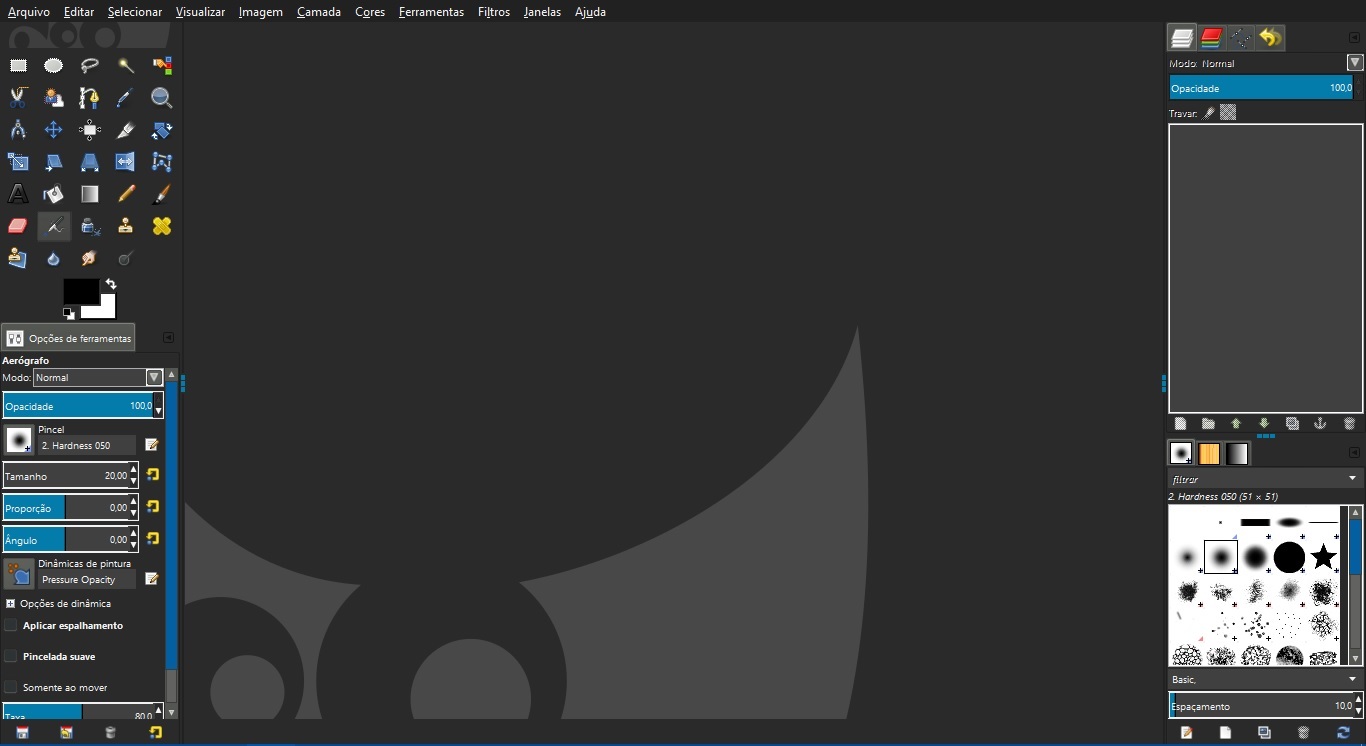Viewport: 1366px width, 746px height.
Task: Choose the Bucket Fill tool
Action: [54, 194]
